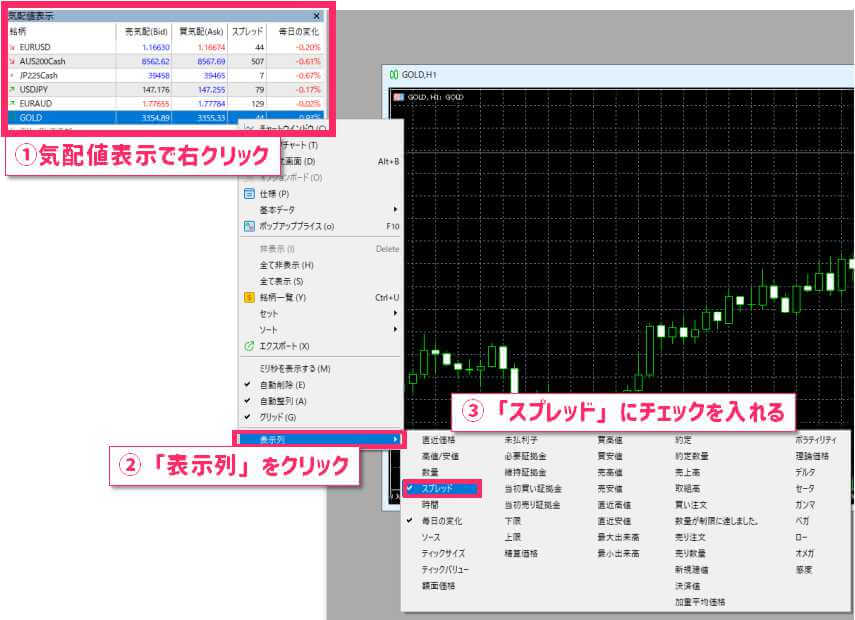Click the GOLD chart label icon inside the chart
Viewport: 855px width, 620px height.
click(x=398, y=95)
